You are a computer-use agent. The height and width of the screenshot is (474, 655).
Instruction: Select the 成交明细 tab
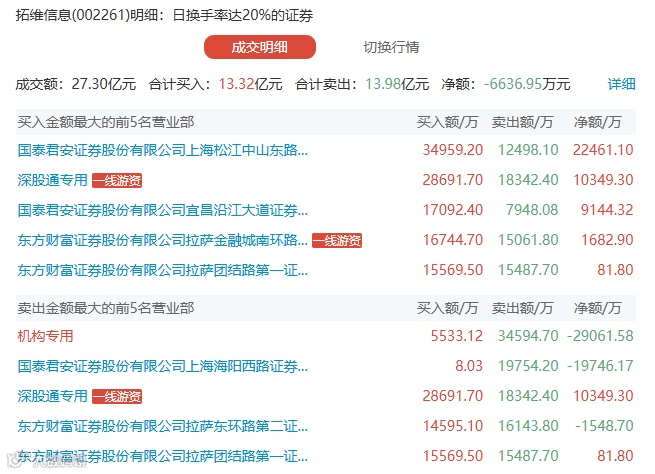pyautogui.click(x=259, y=47)
